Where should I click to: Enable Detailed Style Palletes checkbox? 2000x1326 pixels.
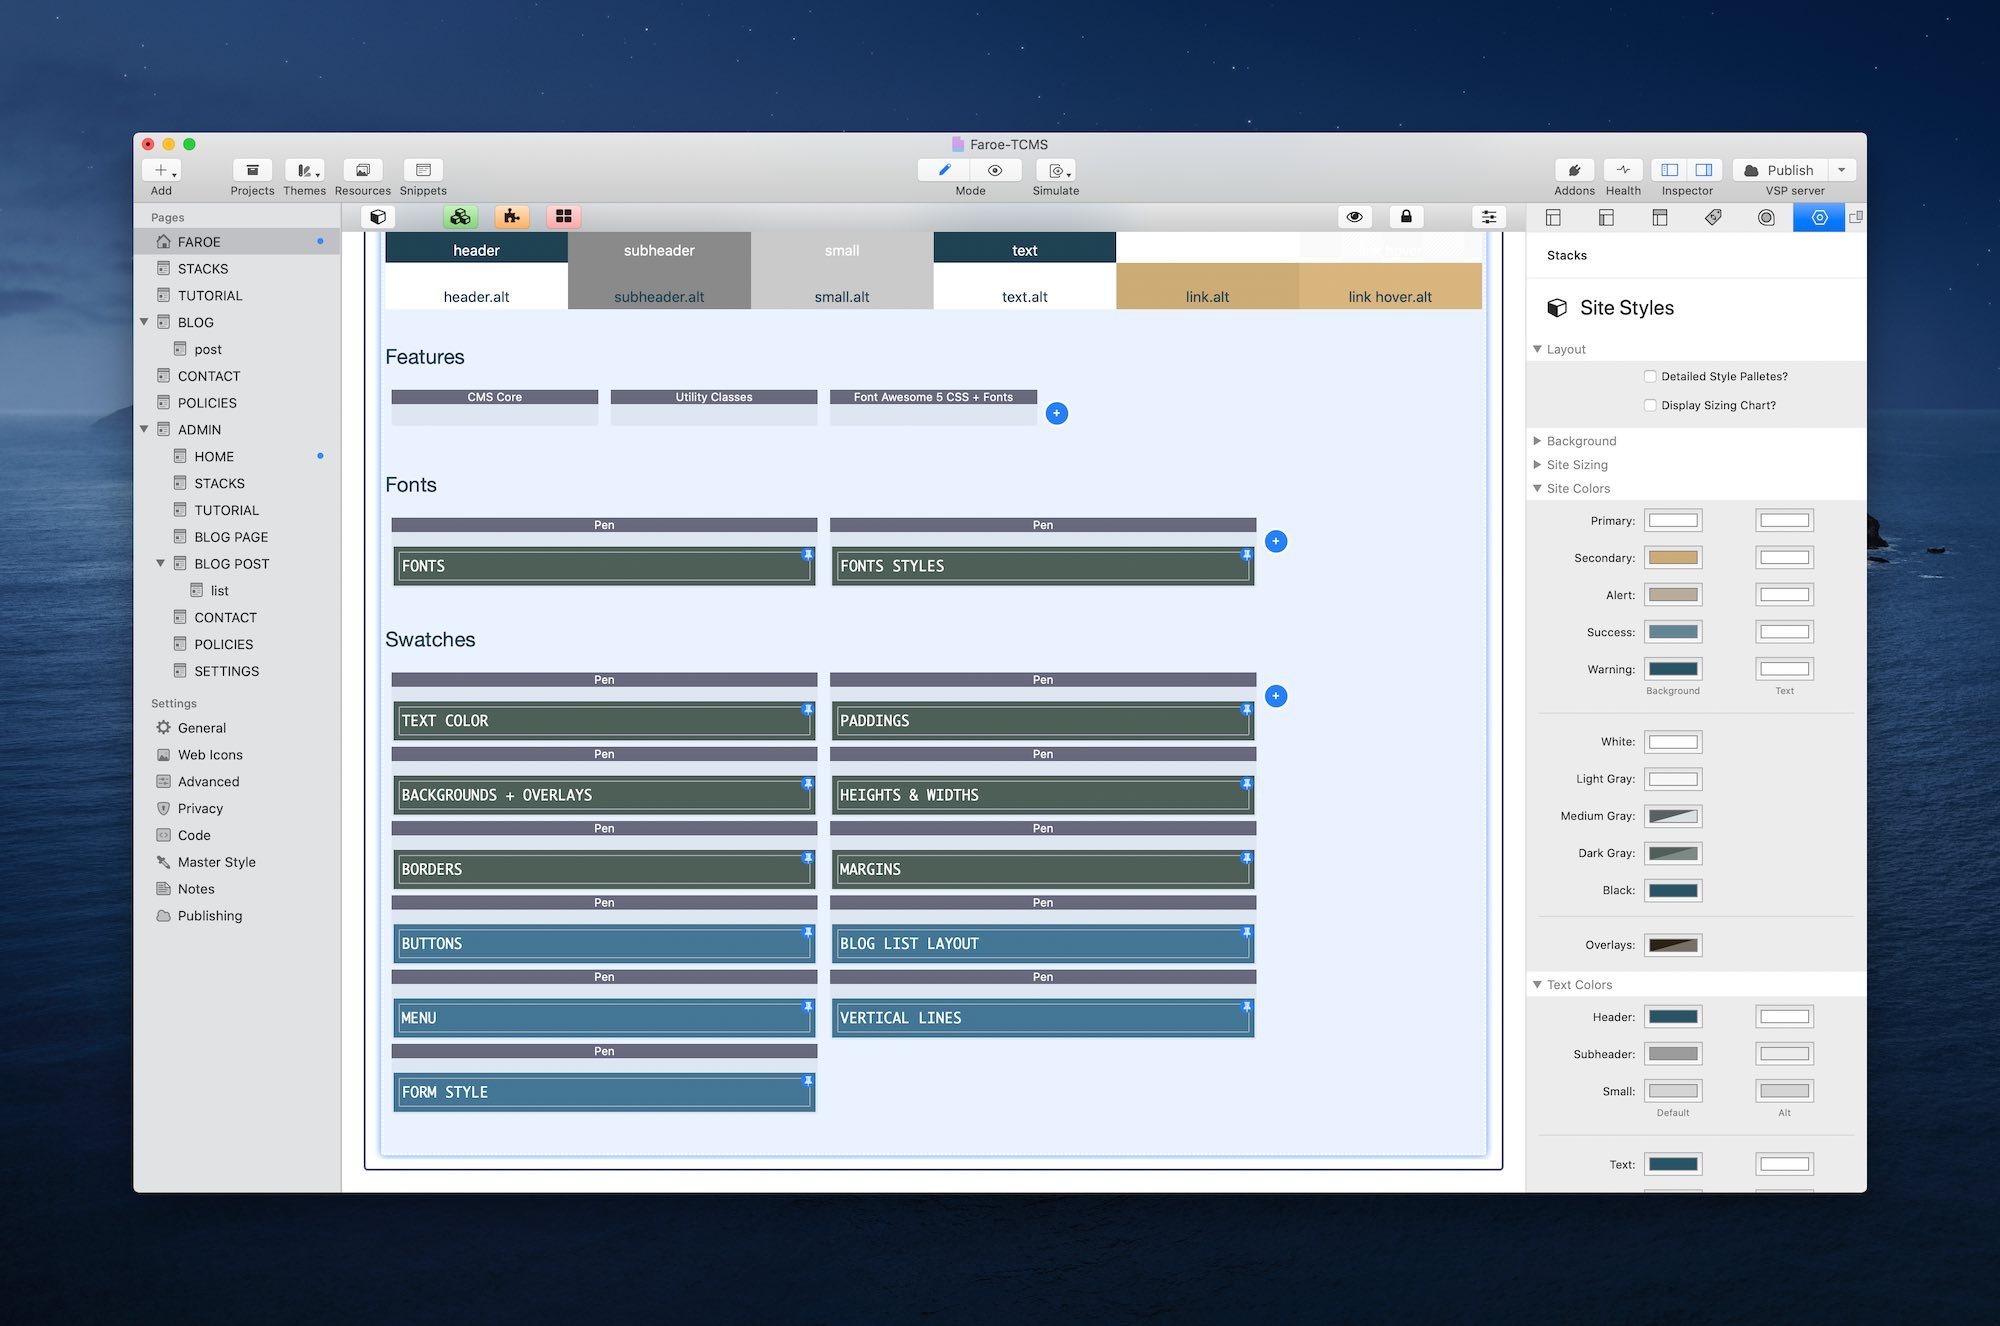pos(1650,377)
